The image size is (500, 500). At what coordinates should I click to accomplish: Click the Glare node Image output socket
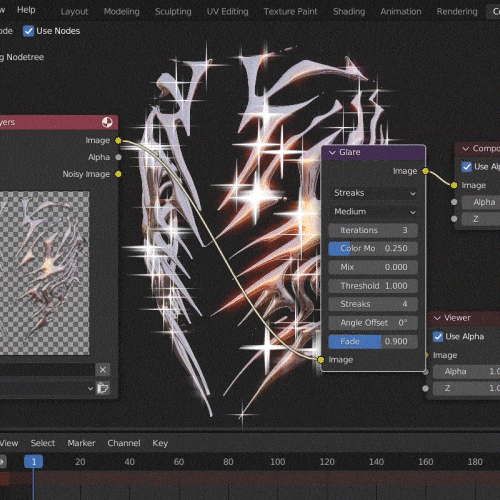(x=425, y=171)
